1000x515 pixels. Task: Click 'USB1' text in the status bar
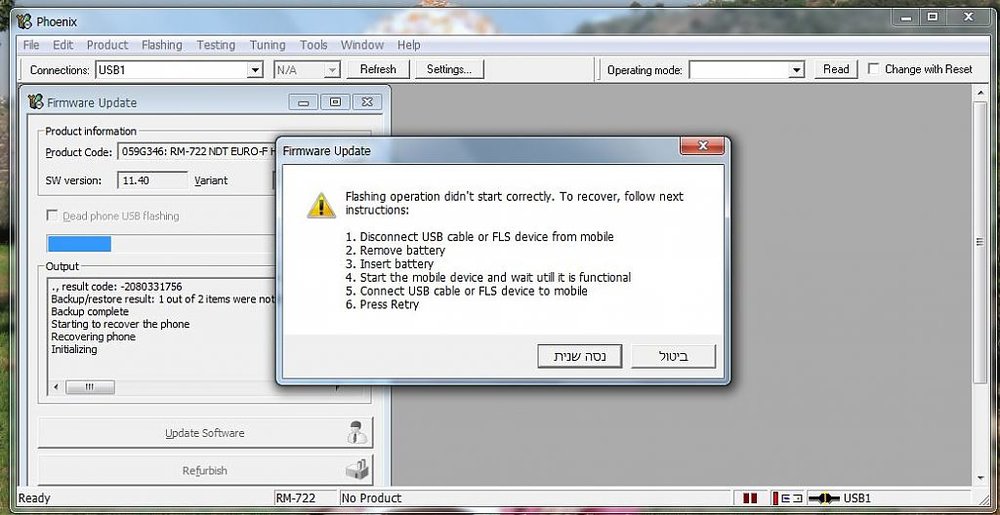(x=857, y=498)
